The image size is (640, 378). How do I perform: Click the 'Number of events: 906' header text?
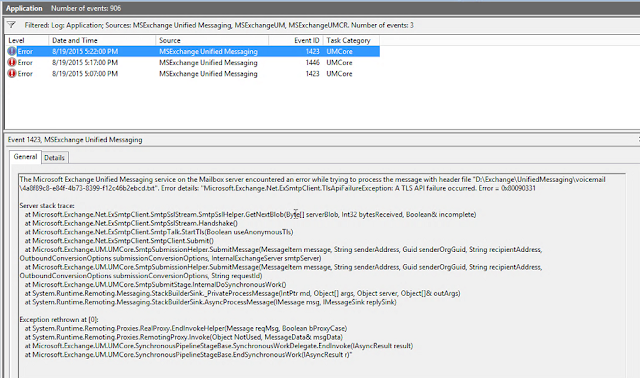(x=86, y=8)
